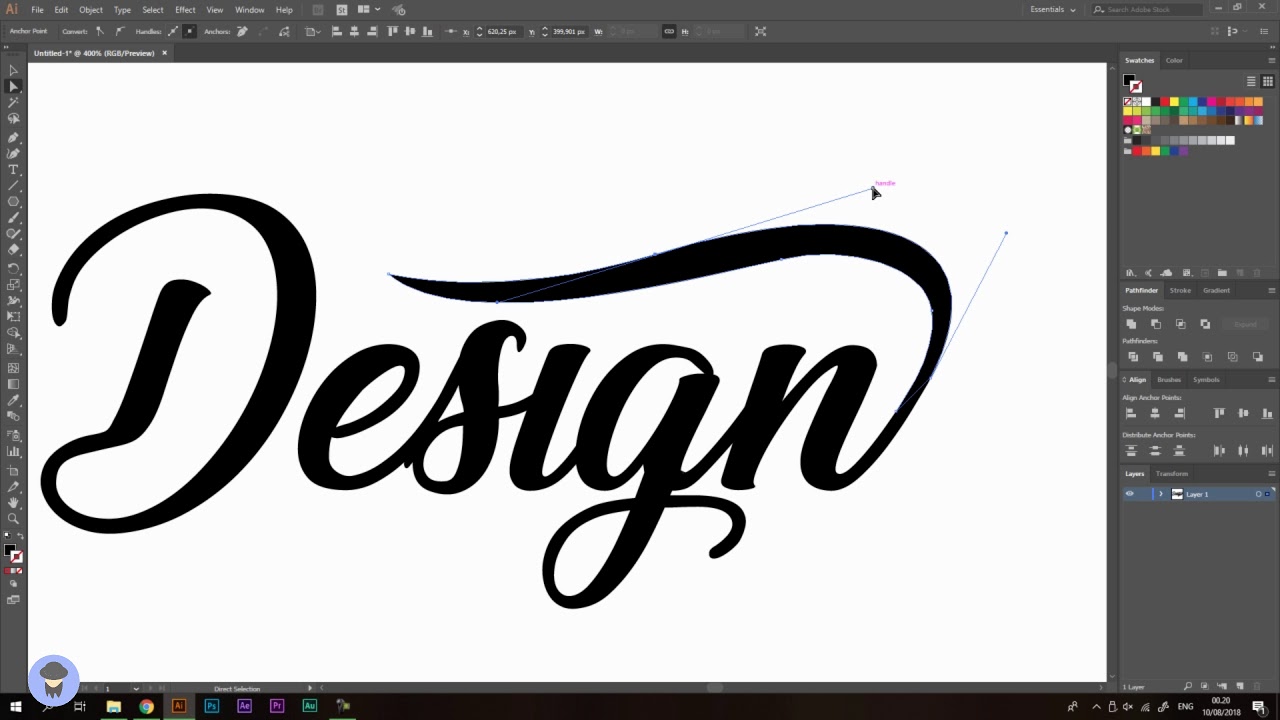The width and height of the screenshot is (1280, 720).
Task: Click the Expand button in Pathfinder
Action: [x=1245, y=324]
